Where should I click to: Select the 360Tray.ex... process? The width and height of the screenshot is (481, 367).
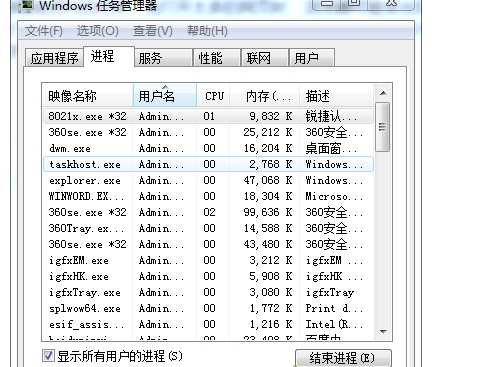pyautogui.click(x=208, y=228)
